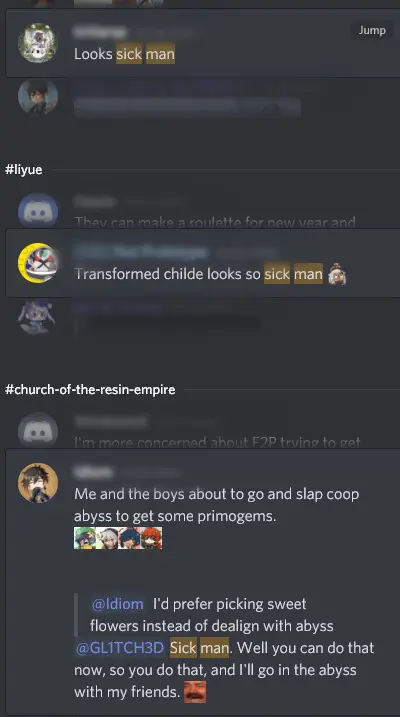Click default Discord avatar under #church-of-the-resin-empire
Viewport: 400px width, 717px height.
pos(37,430)
